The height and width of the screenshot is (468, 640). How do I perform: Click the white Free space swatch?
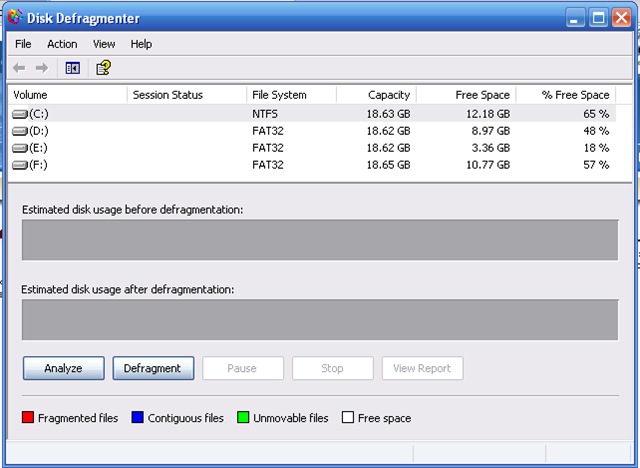coord(348,417)
